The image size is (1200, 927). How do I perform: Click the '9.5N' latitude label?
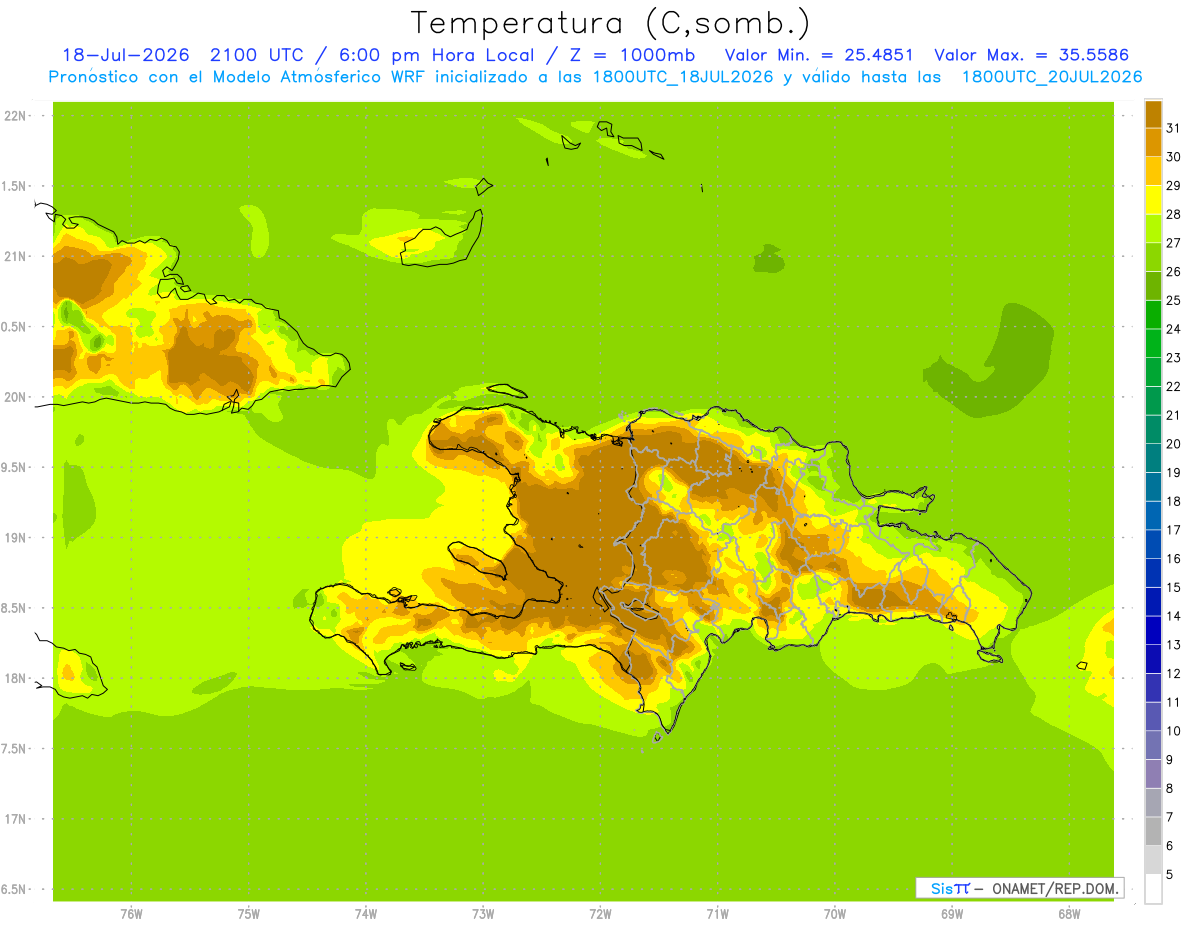(x=15, y=467)
